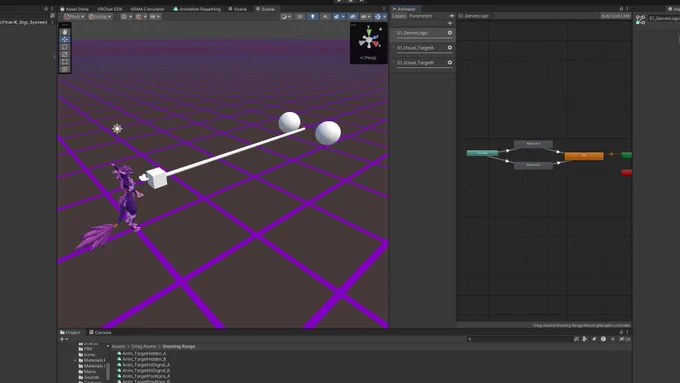Switch to the Parameters tab in Animator
This screenshot has width=680, height=383.
421,16
